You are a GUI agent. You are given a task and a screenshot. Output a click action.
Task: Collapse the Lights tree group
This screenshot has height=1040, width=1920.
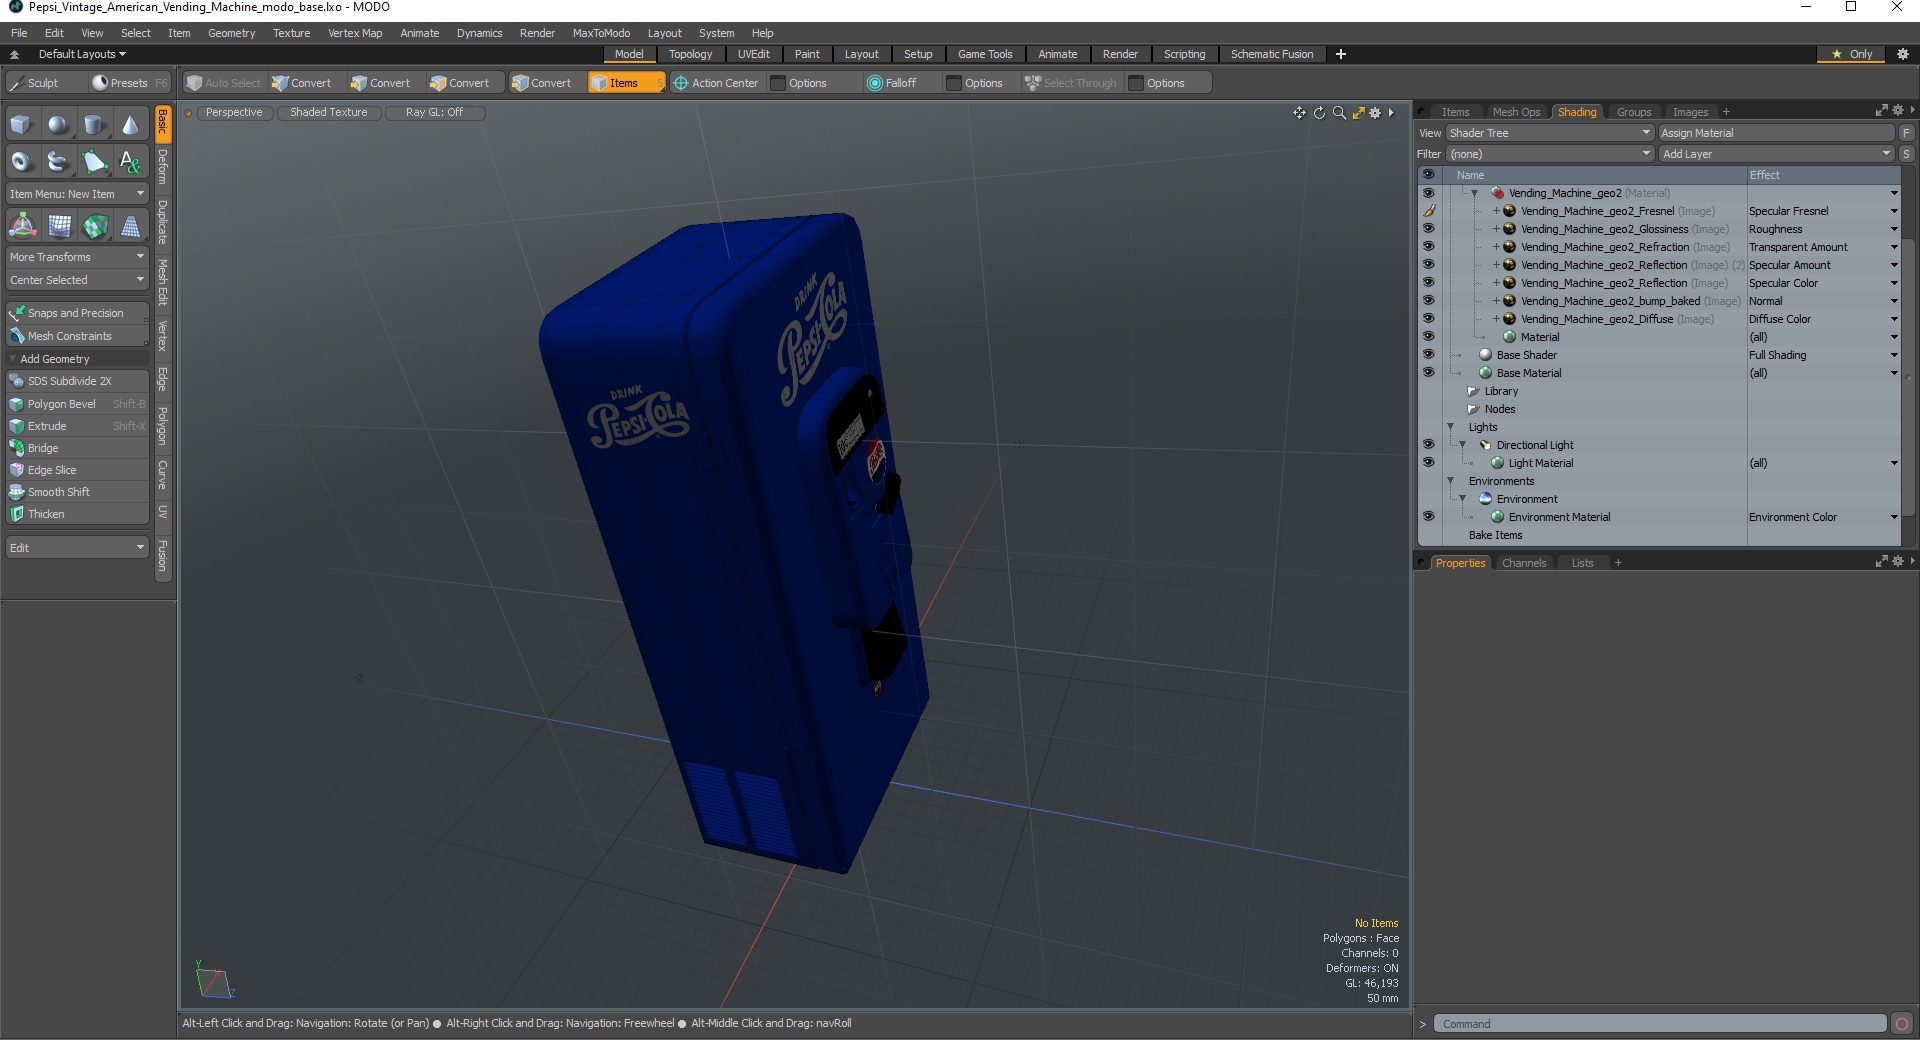[x=1451, y=427]
